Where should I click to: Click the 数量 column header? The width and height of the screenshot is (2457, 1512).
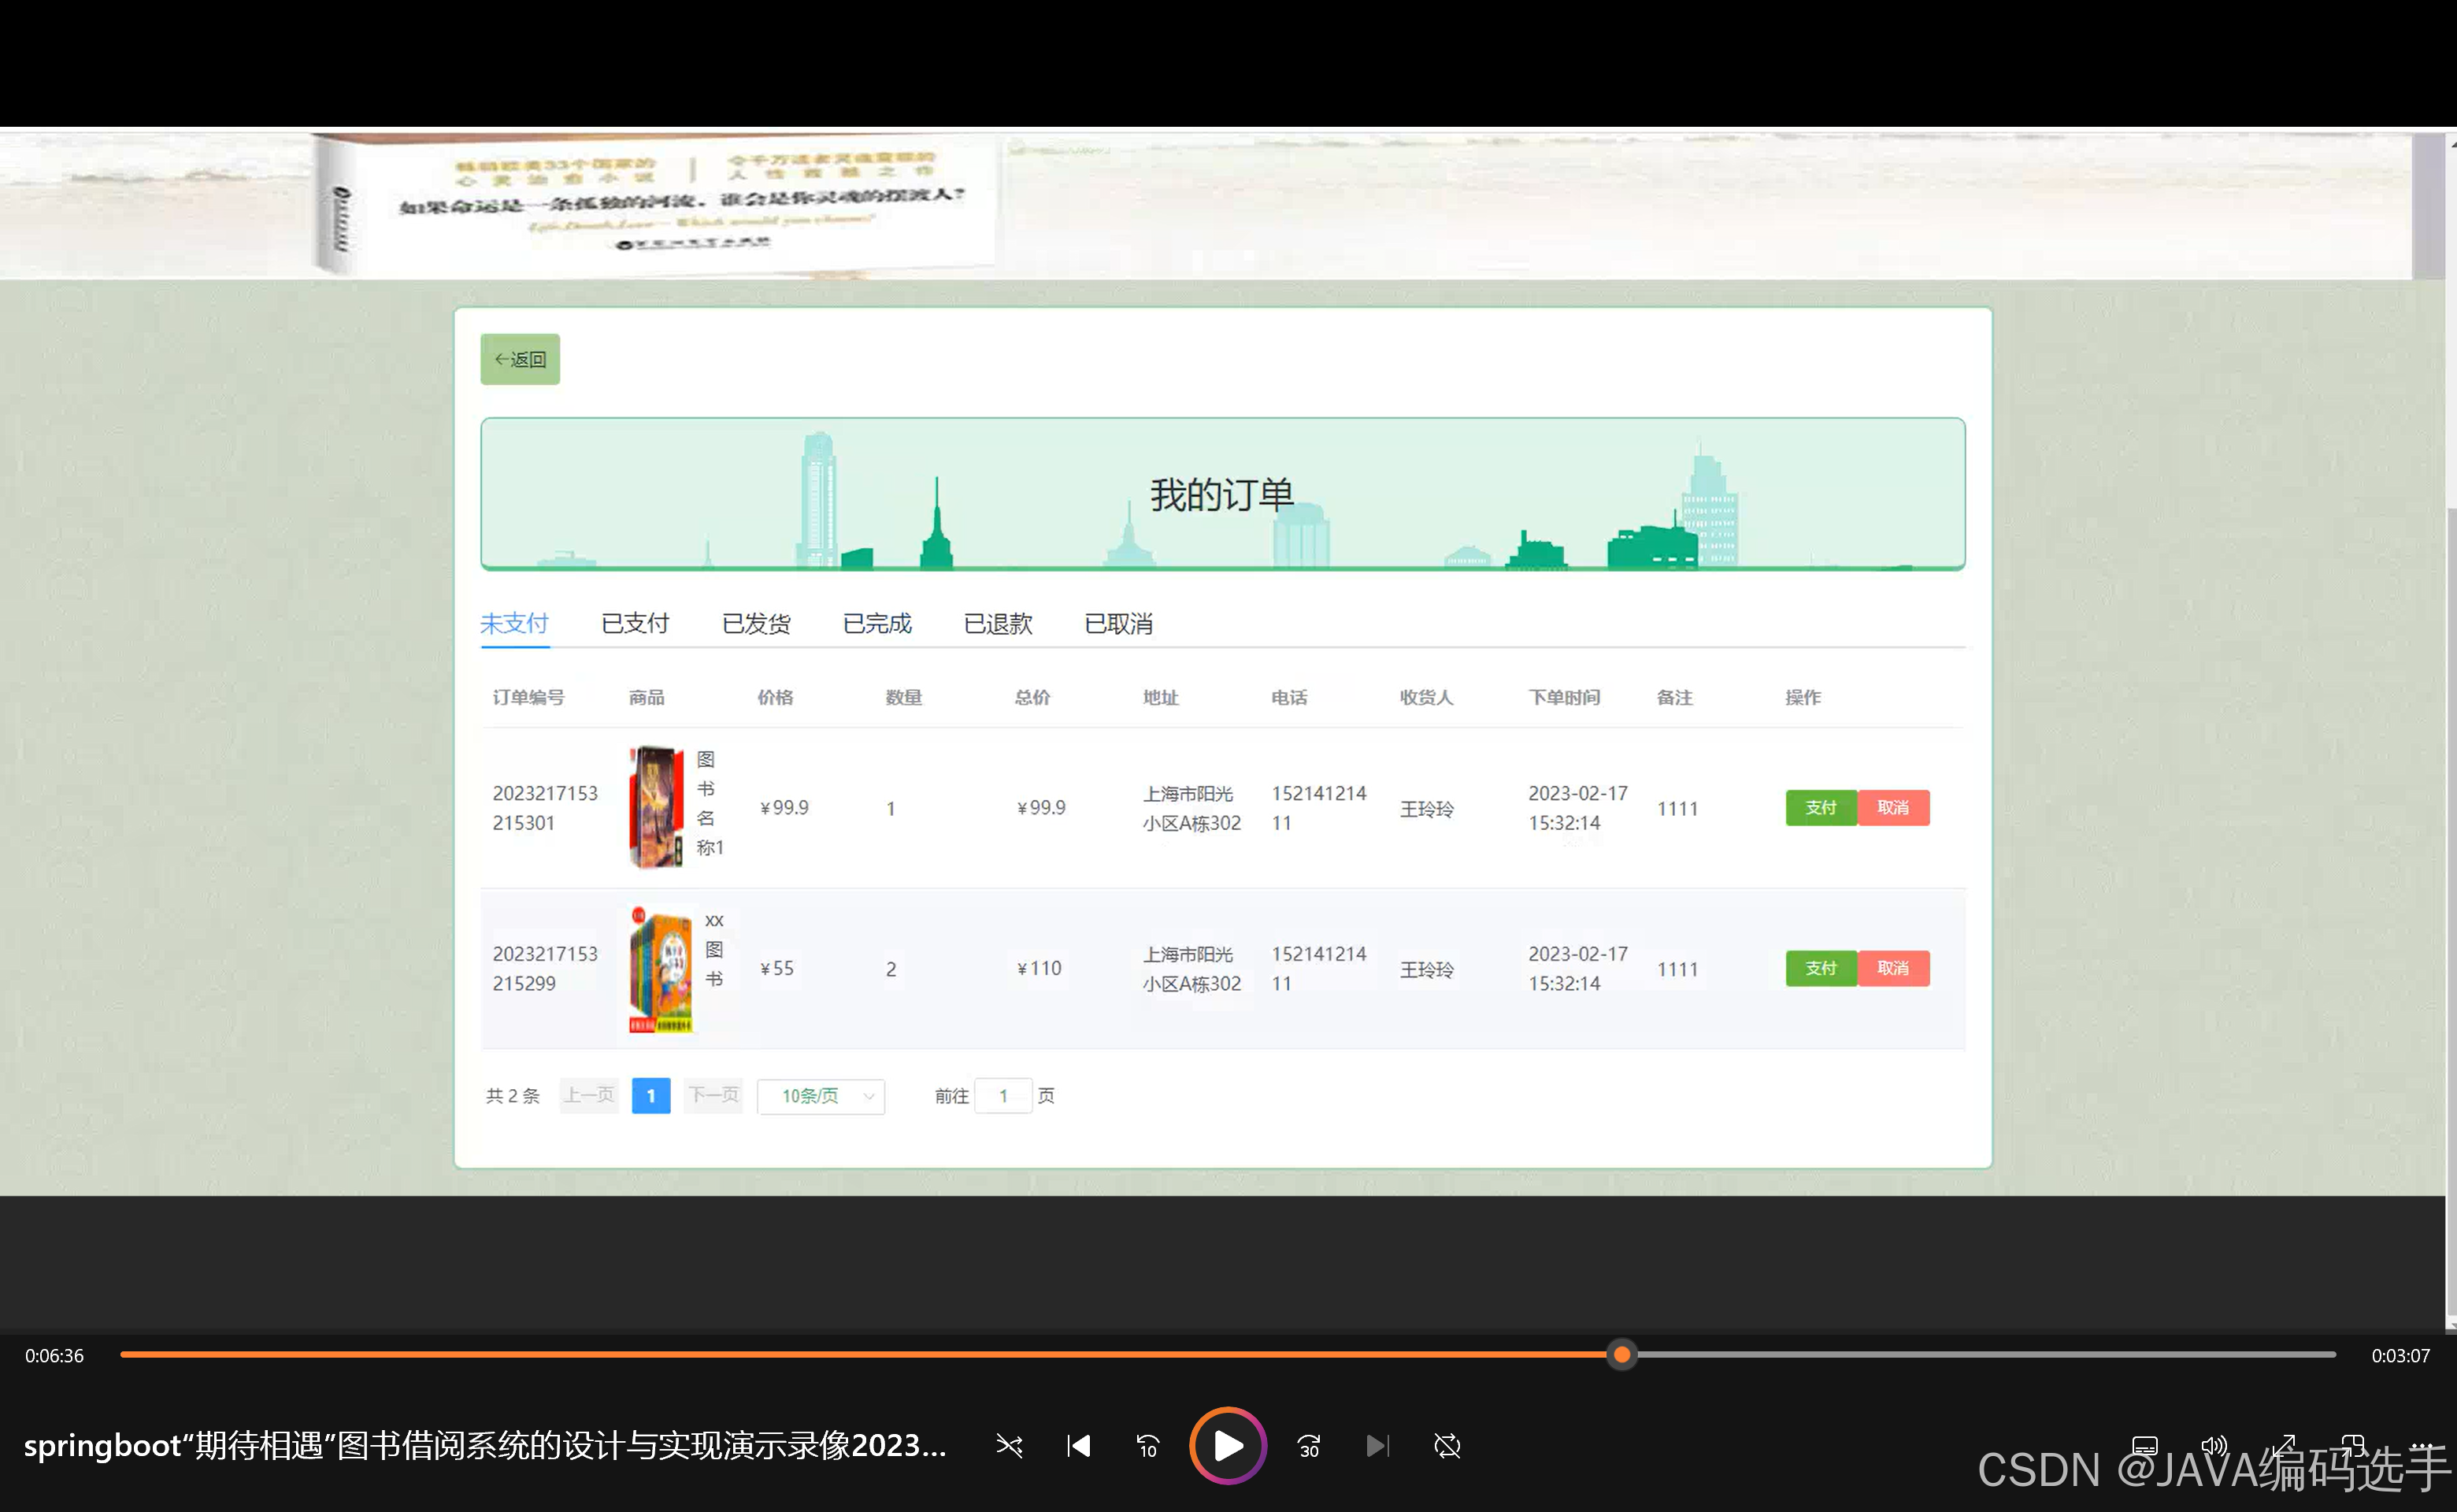point(903,697)
